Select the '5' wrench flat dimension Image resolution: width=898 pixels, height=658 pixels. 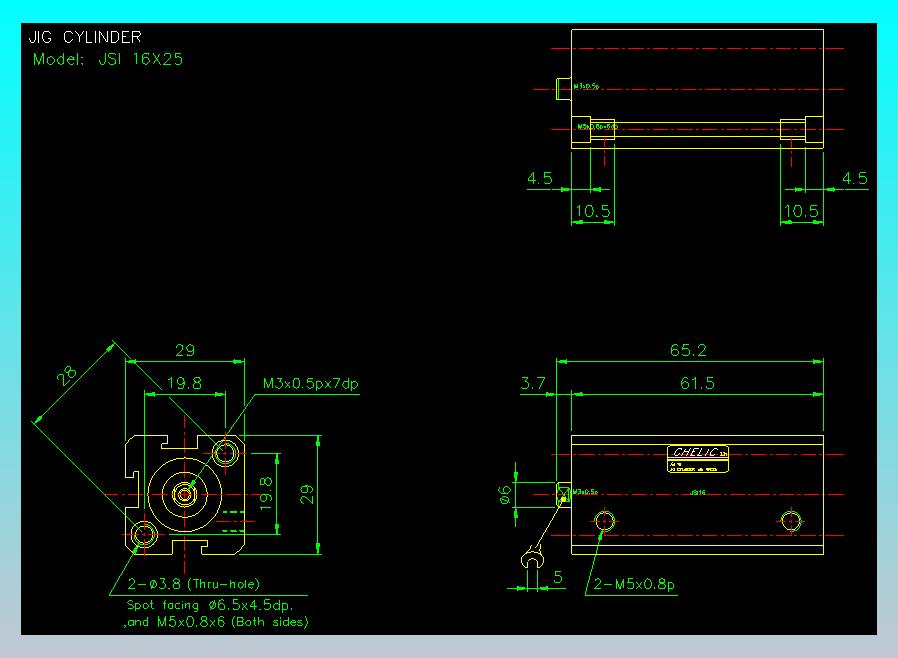pos(558,577)
